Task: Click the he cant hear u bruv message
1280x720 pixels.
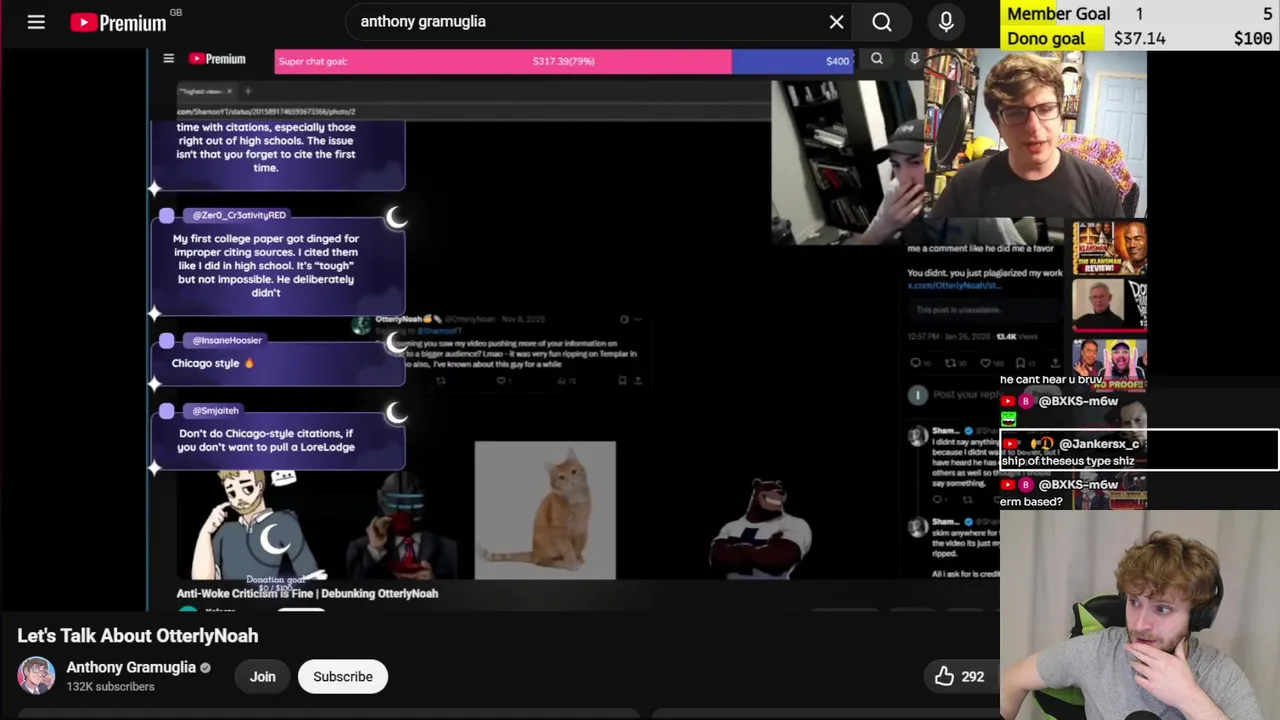Action: point(1051,380)
